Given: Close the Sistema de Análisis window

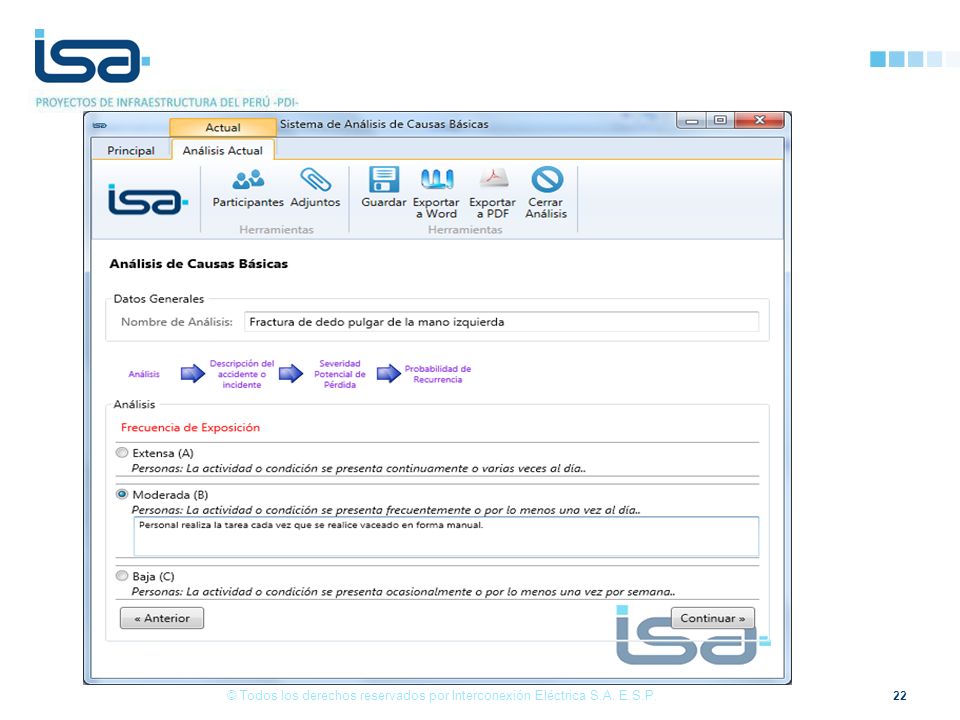Looking at the screenshot, I should click(759, 121).
